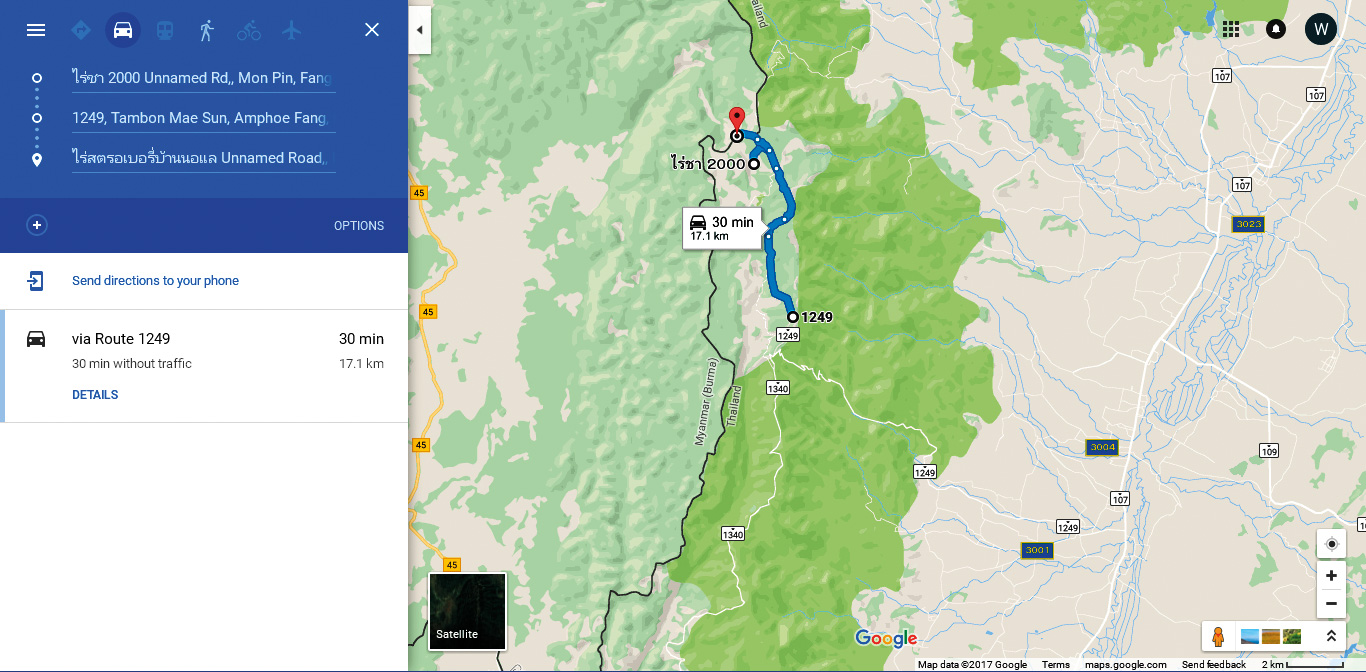Zoom in on the map
Screen dimensions: 1366x672
[x=1331, y=576]
